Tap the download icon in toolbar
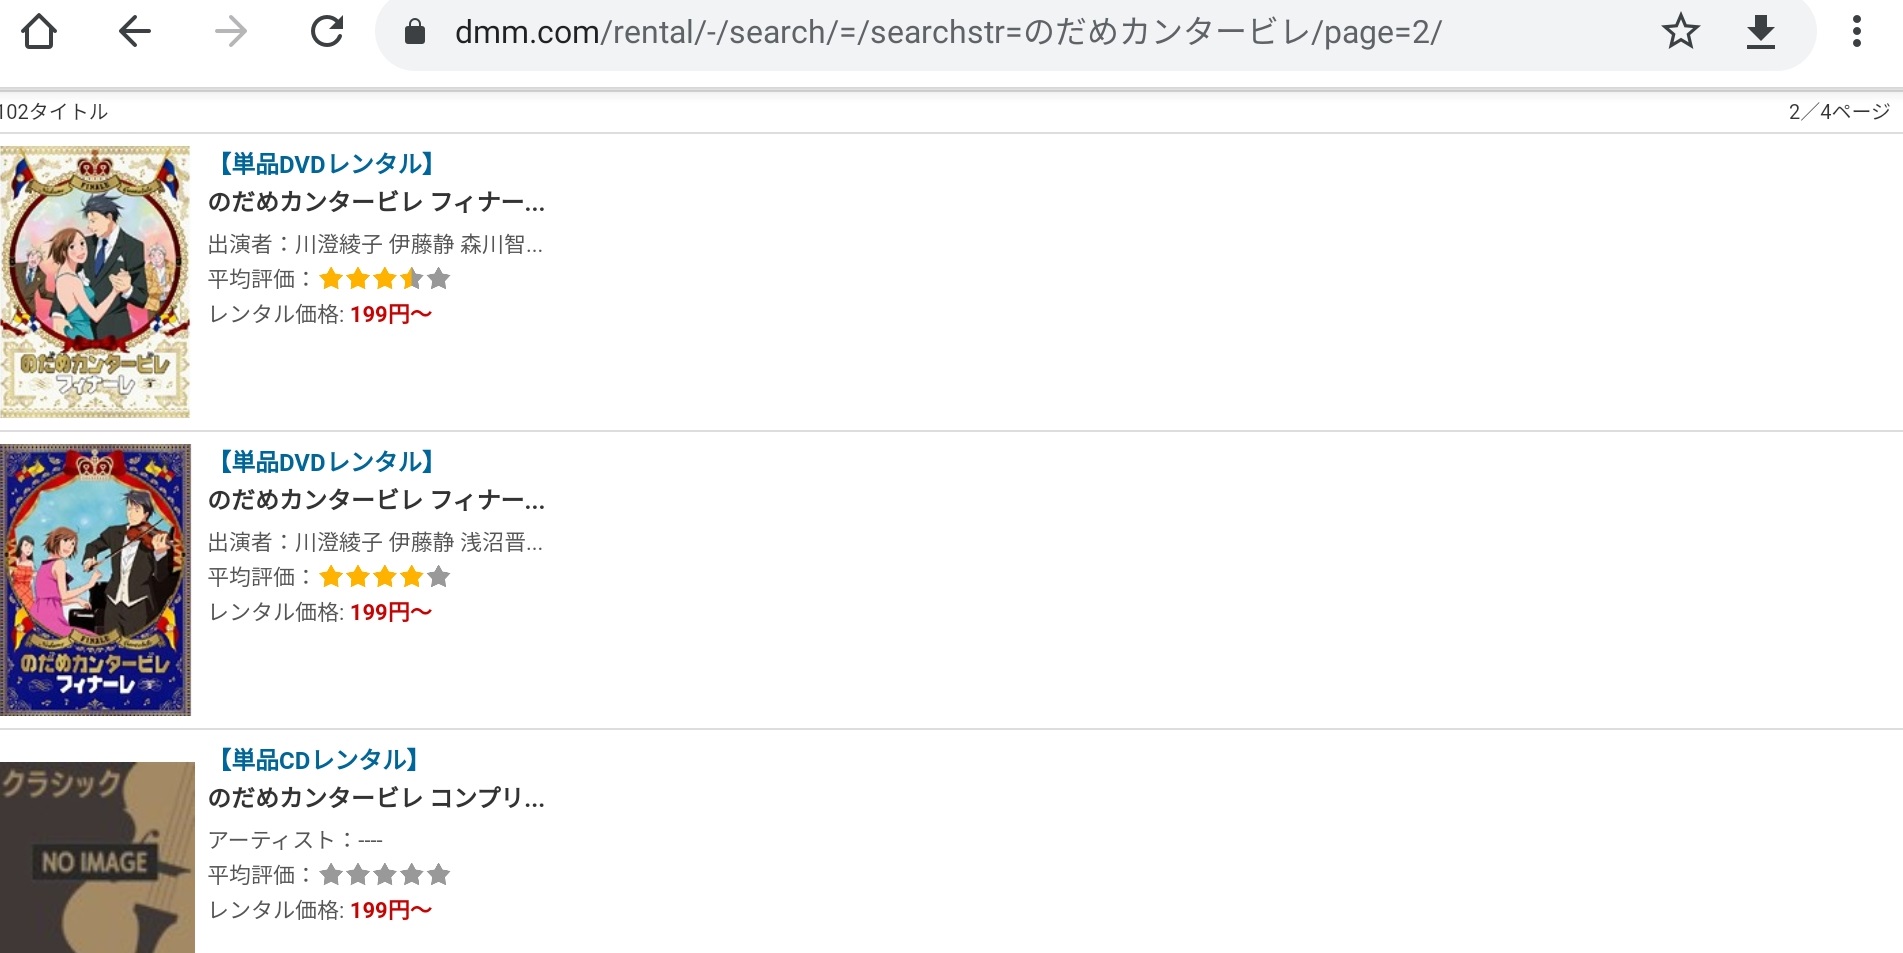Screen dimensions: 1903x953 click(1760, 32)
